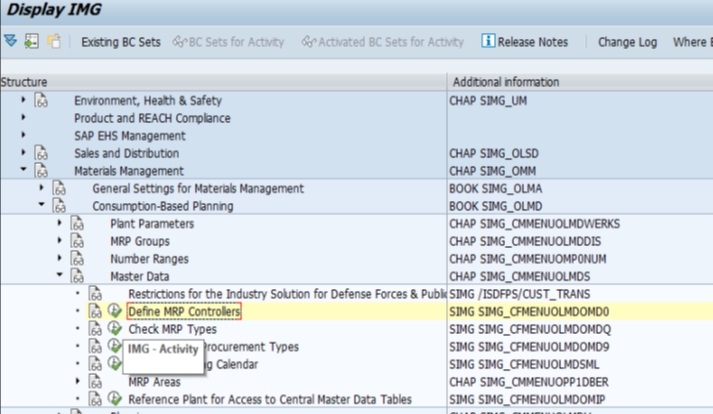Open Existing BC Sets
The width and height of the screenshot is (713, 414).
(x=121, y=42)
